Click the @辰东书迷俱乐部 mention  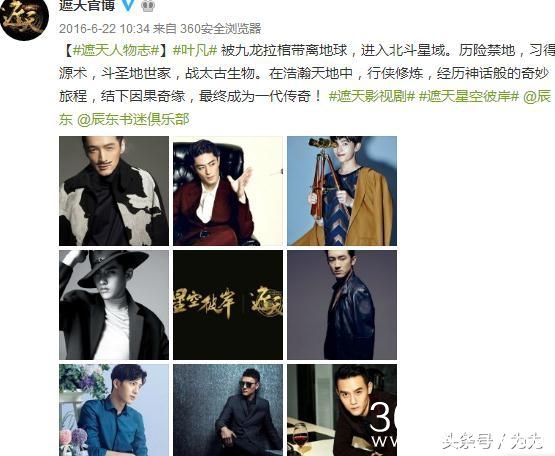click(133, 119)
